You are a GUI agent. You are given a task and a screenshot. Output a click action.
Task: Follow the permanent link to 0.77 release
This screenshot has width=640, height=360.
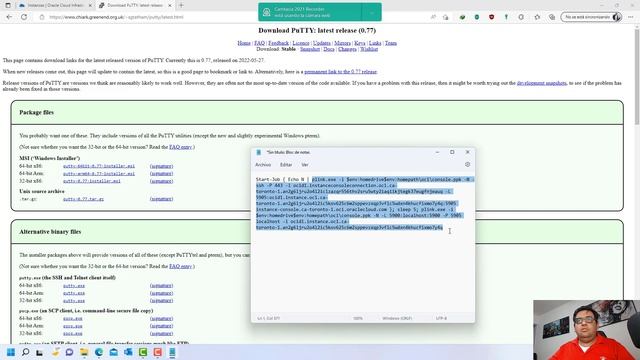pyautogui.click(x=340, y=72)
